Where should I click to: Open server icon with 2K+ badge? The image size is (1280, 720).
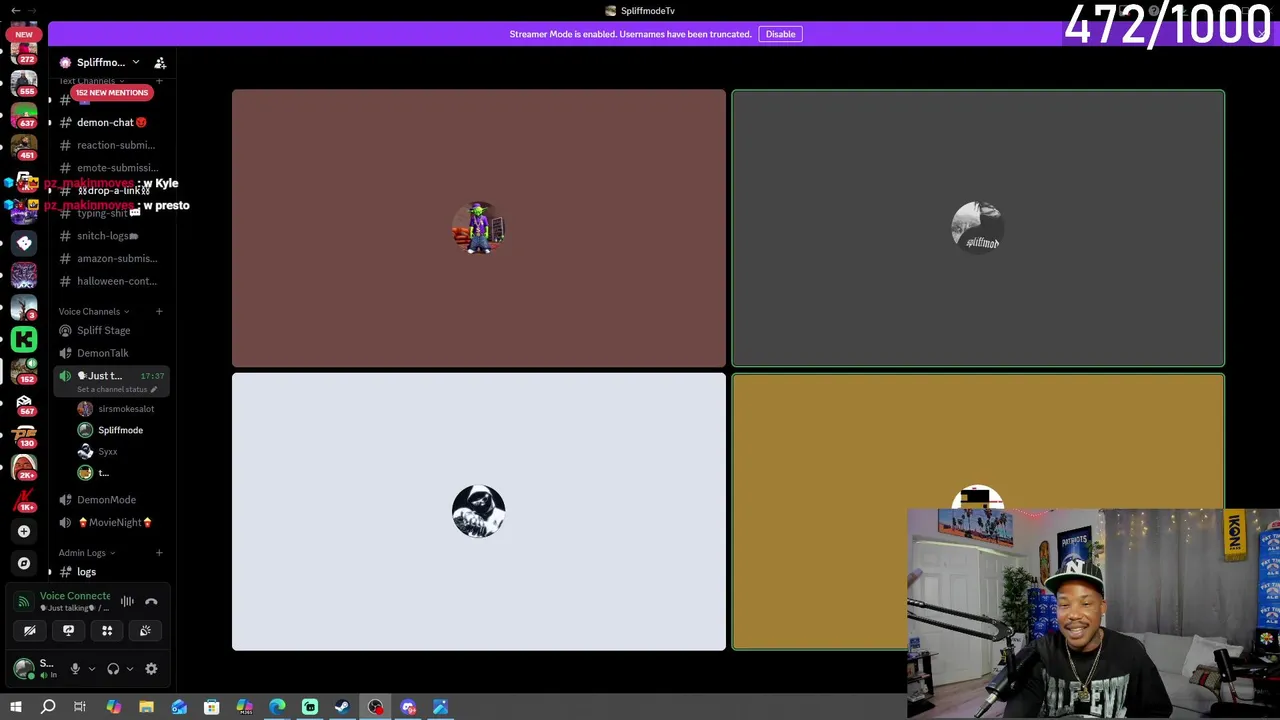tap(24, 467)
